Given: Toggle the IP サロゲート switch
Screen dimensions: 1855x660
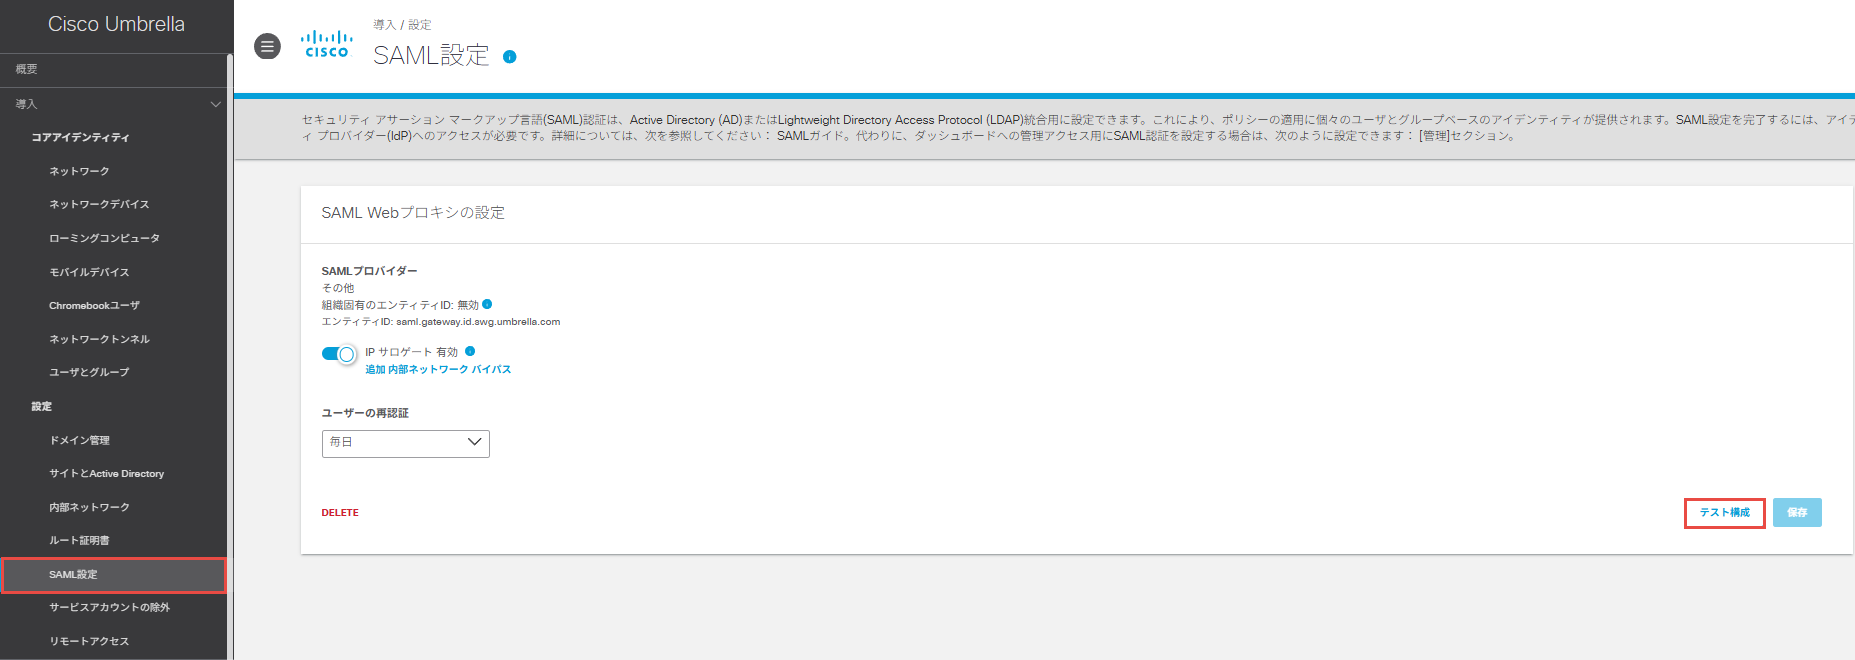Looking at the screenshot, I should (339, 354).
